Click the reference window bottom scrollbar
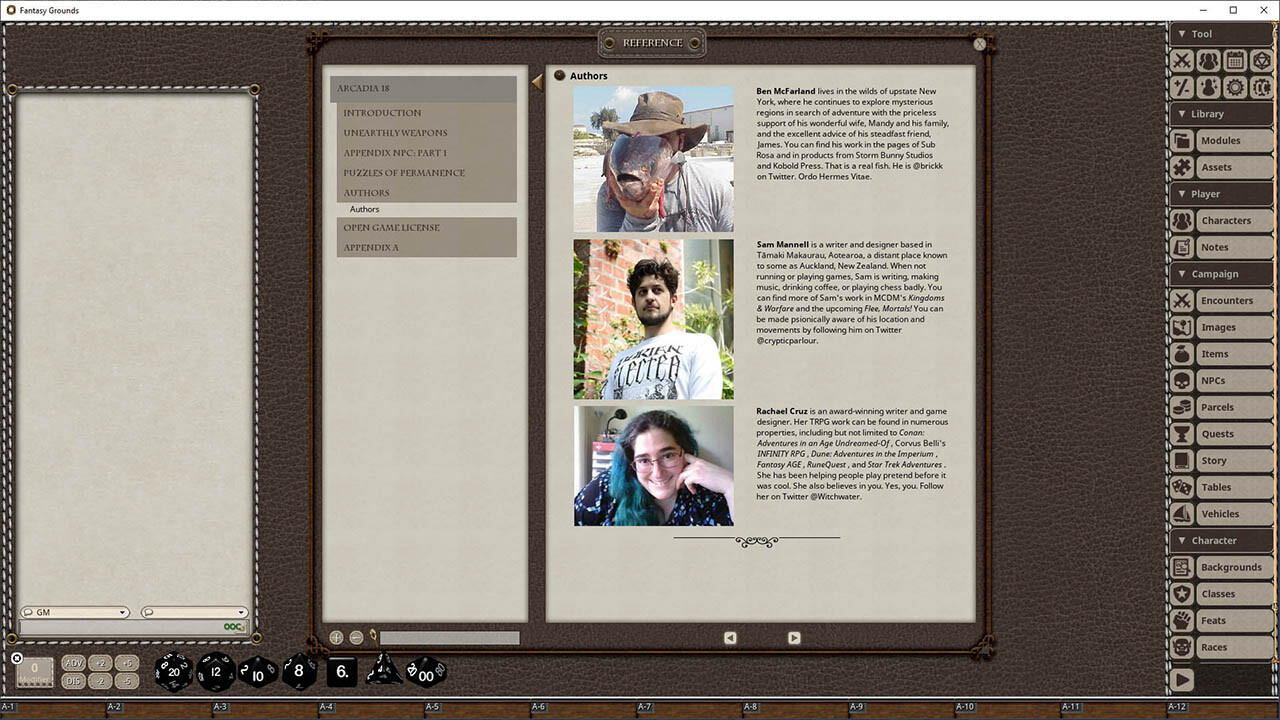 point(449,637)
